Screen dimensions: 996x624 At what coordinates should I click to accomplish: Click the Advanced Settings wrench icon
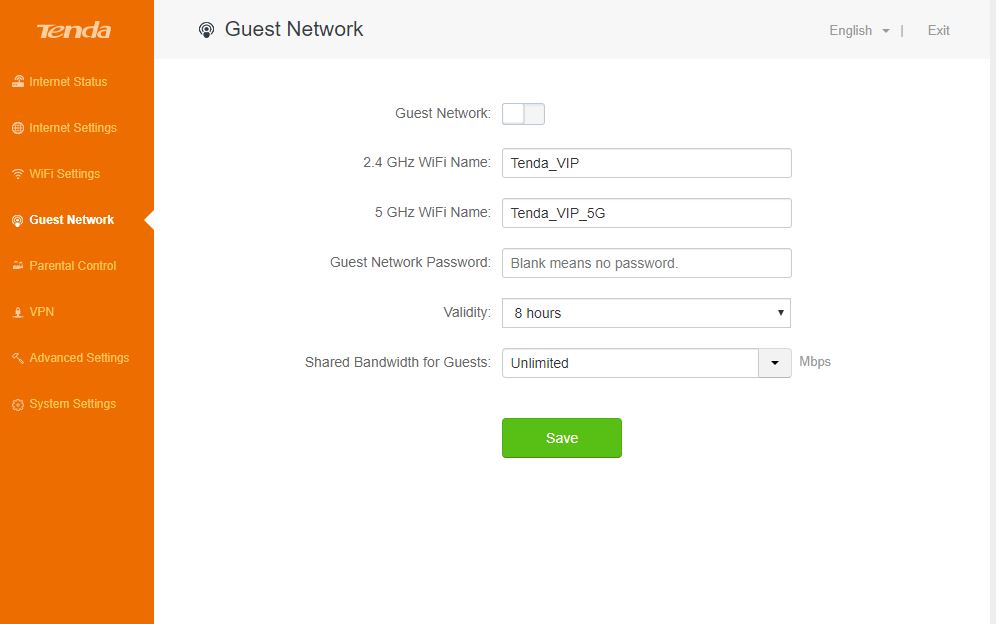click(18, 358)
